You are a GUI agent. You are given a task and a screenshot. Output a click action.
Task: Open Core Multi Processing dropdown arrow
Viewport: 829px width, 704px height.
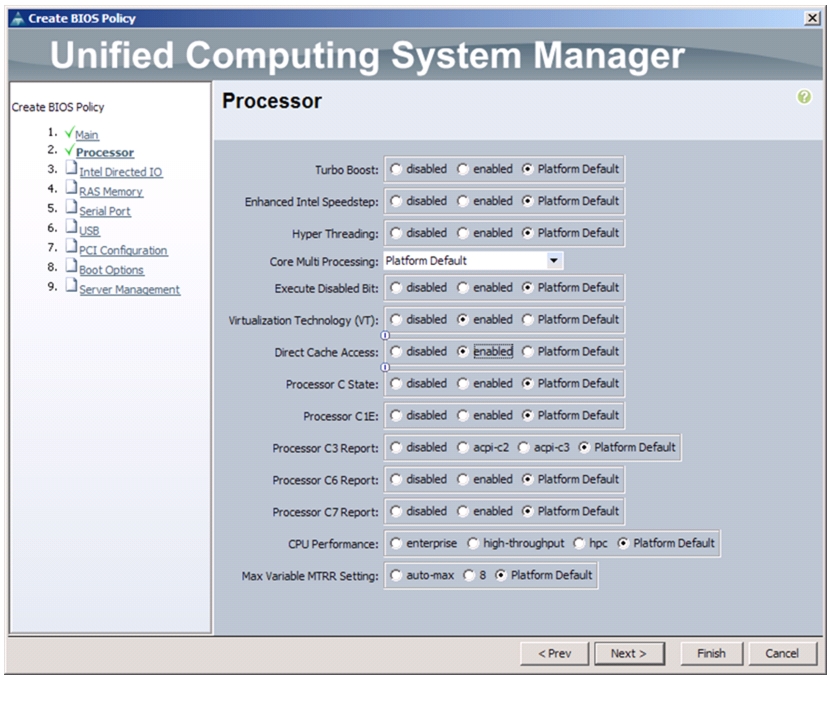point(554,261)
